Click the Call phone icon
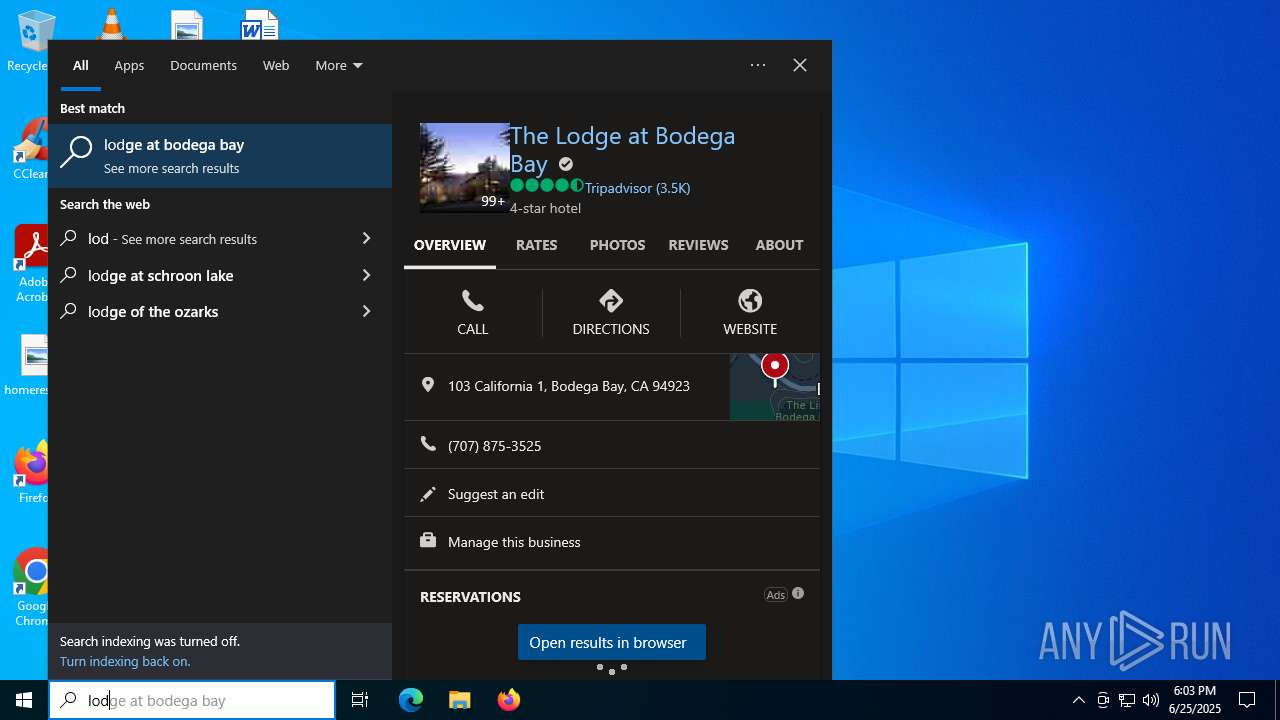 (473, 300)
